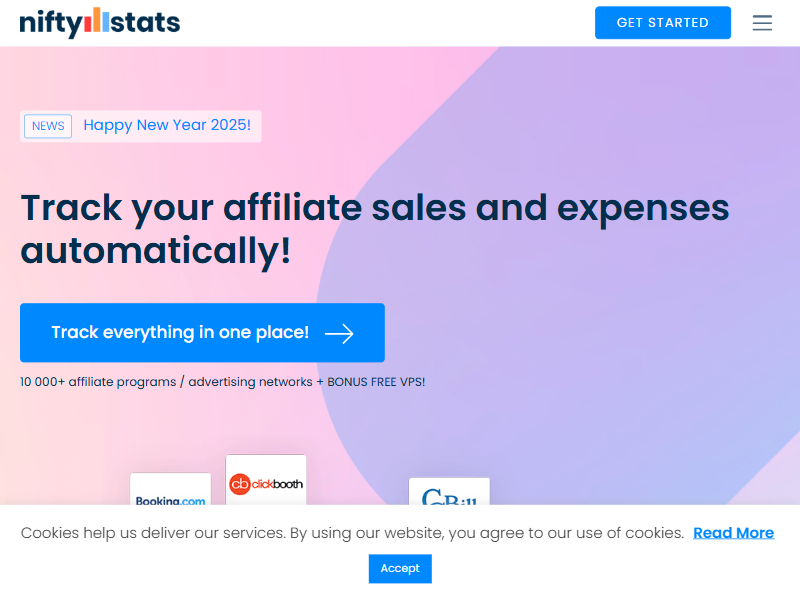Open the Booking.com affiliate logo tile

[x=170, y=490]
